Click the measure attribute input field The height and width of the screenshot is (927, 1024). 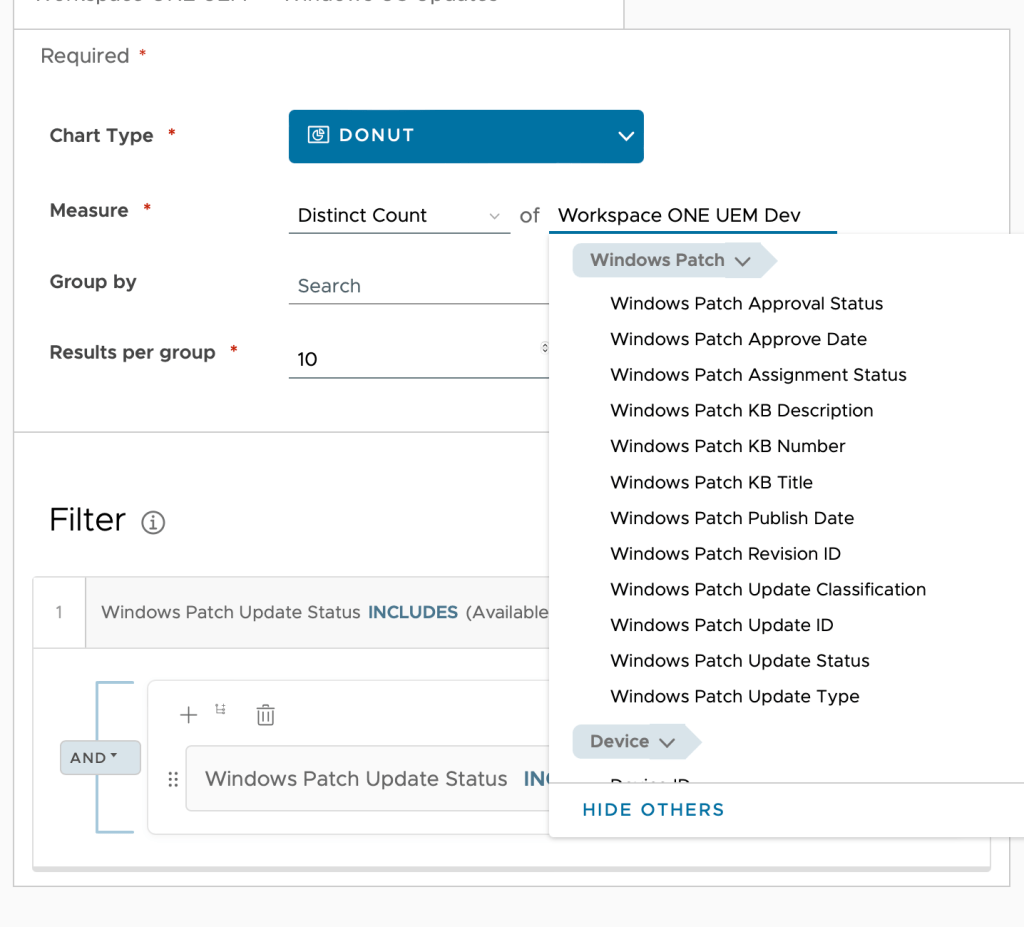pyautogui.click(x=692, y=216)
